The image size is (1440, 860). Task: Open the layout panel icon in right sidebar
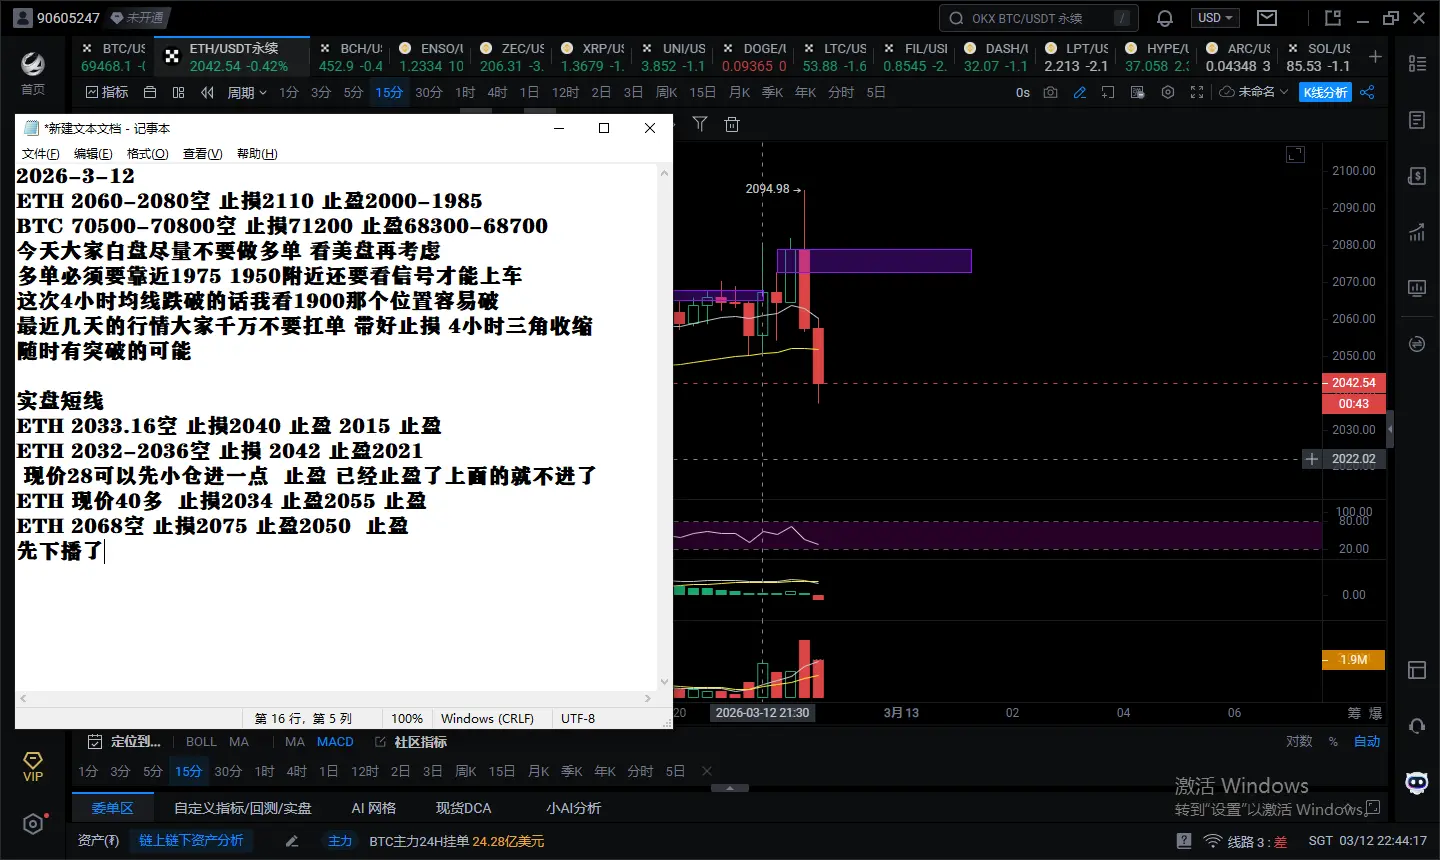coord(1417,670)
